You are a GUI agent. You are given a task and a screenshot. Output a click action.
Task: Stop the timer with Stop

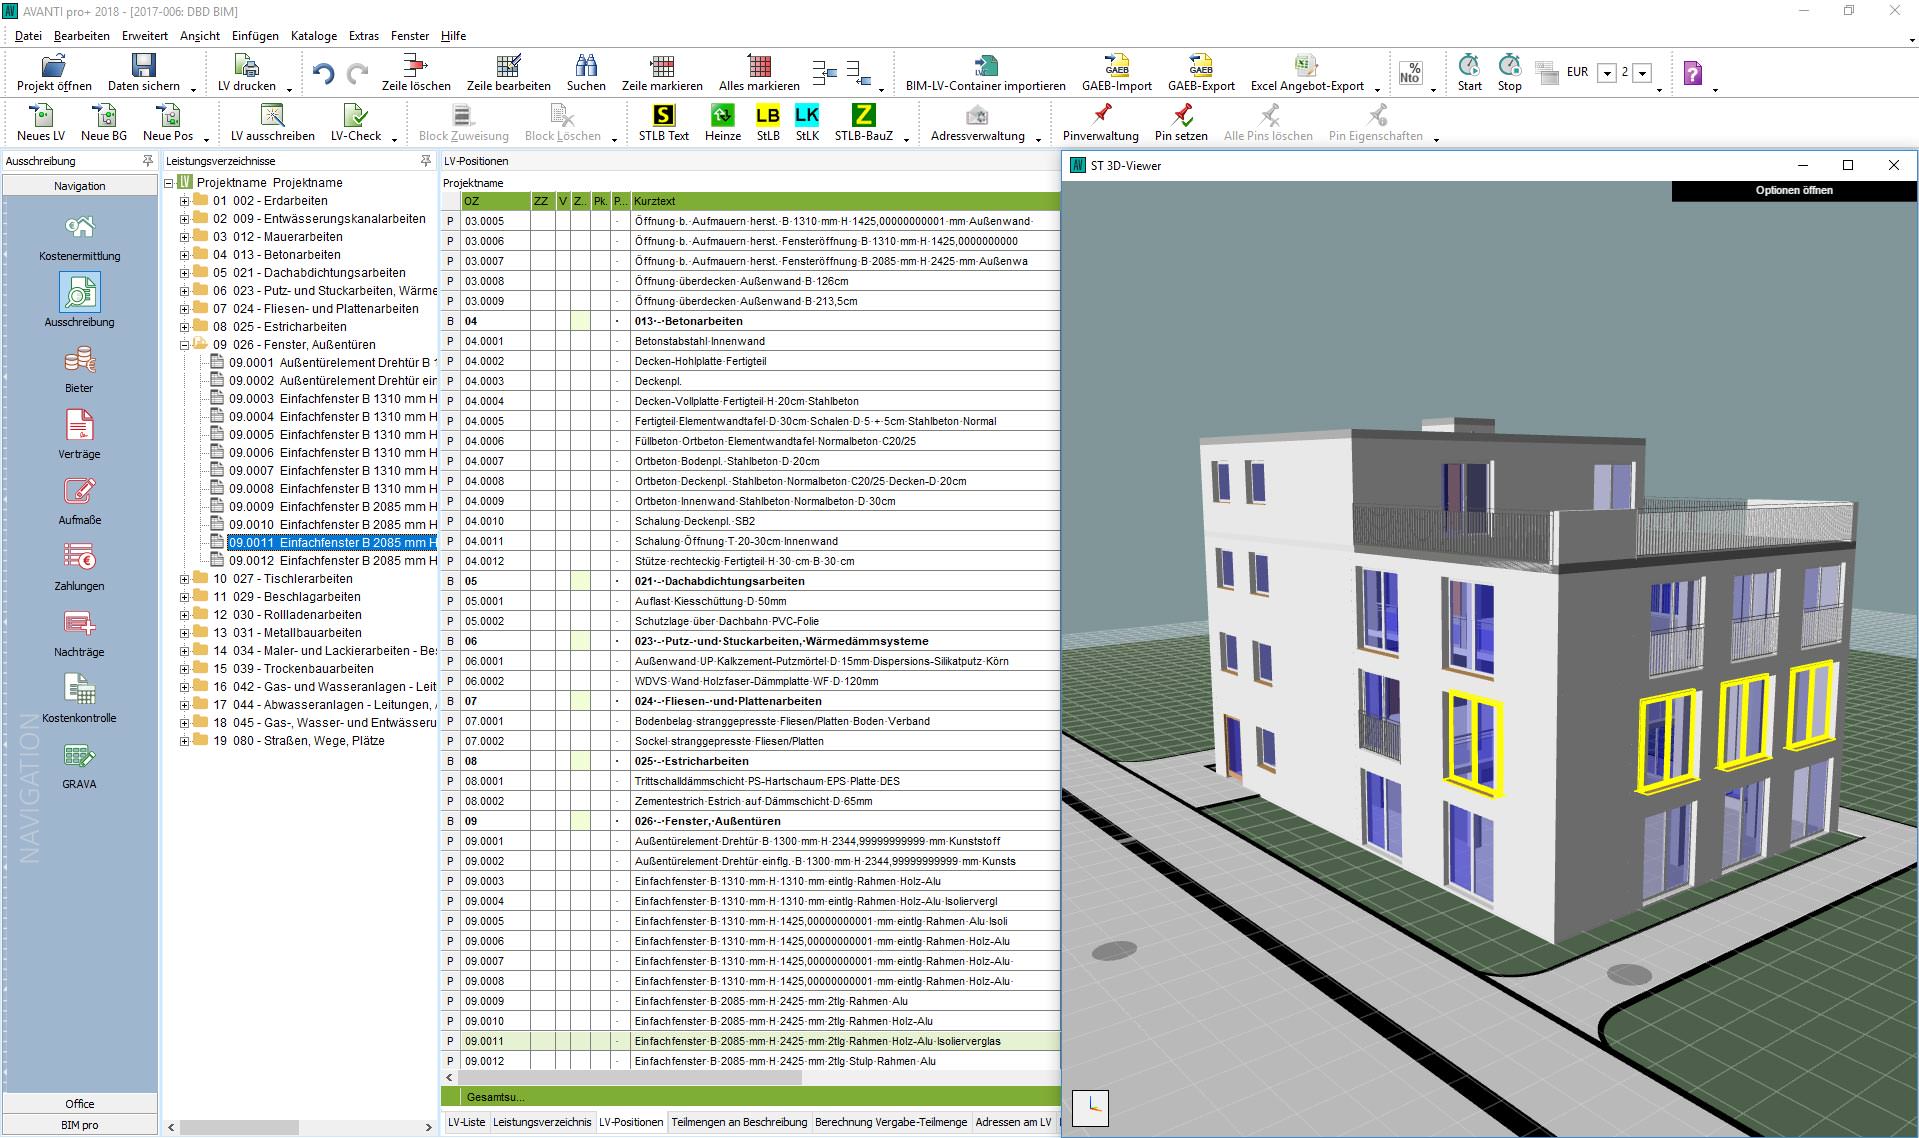(x=1509, y=73)
